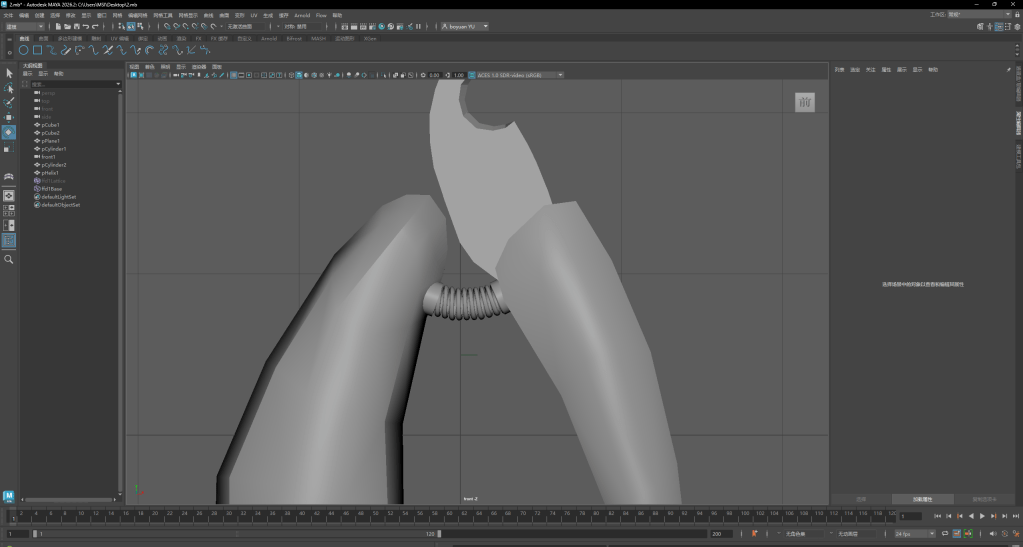Image resolution: width=1023 pixels, height=547 pixels.
Task: Select the arrow Select tool in toolbox
Action: pyautogui.click(x=9, y=73)
